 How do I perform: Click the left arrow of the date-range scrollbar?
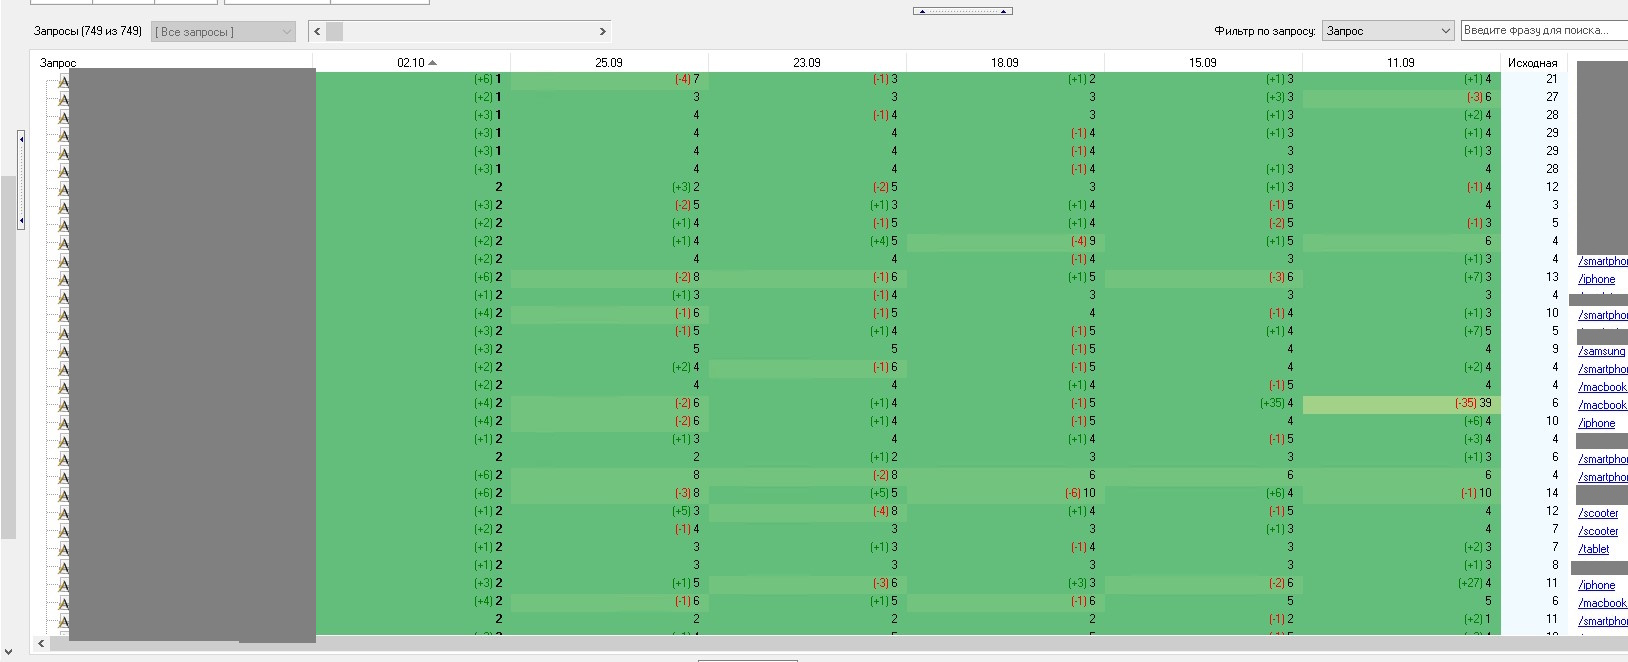(x=318, y=32)
